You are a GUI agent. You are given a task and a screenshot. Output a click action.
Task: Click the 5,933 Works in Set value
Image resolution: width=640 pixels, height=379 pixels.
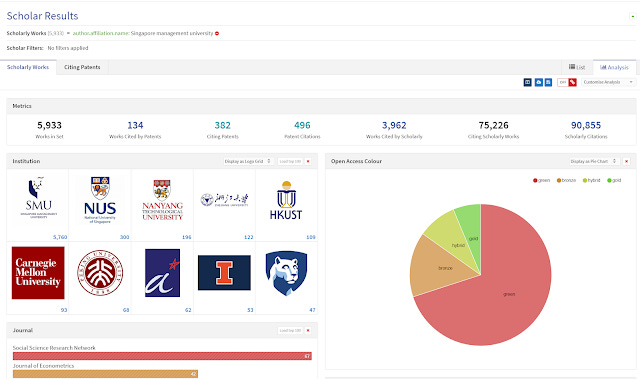pyautogui.click(x=49, y=125)
